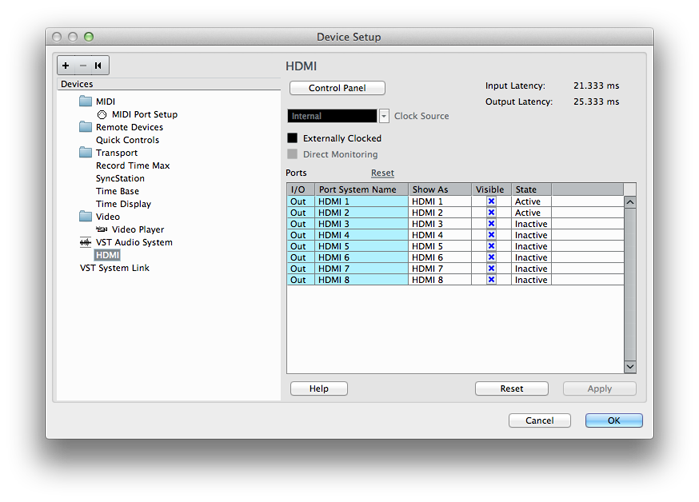Viewport: 699px width, 502px height.
Task: Click the Port System Name column header
Action: click(x=362, y=189)
